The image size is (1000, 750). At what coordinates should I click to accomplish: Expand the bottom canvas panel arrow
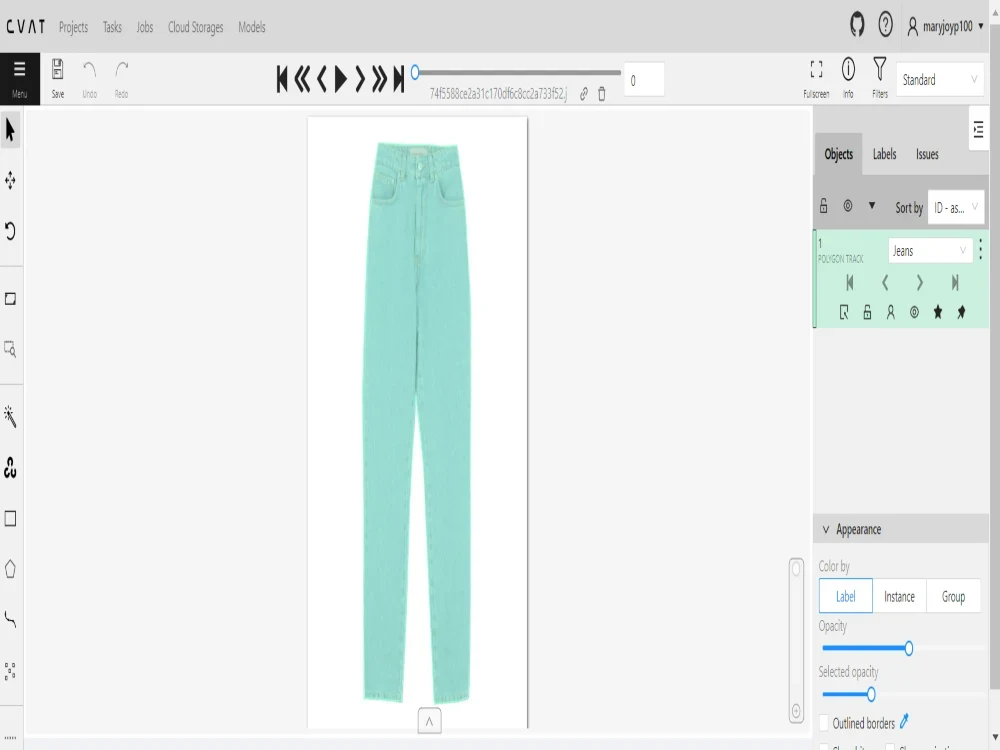pos(429,721)
